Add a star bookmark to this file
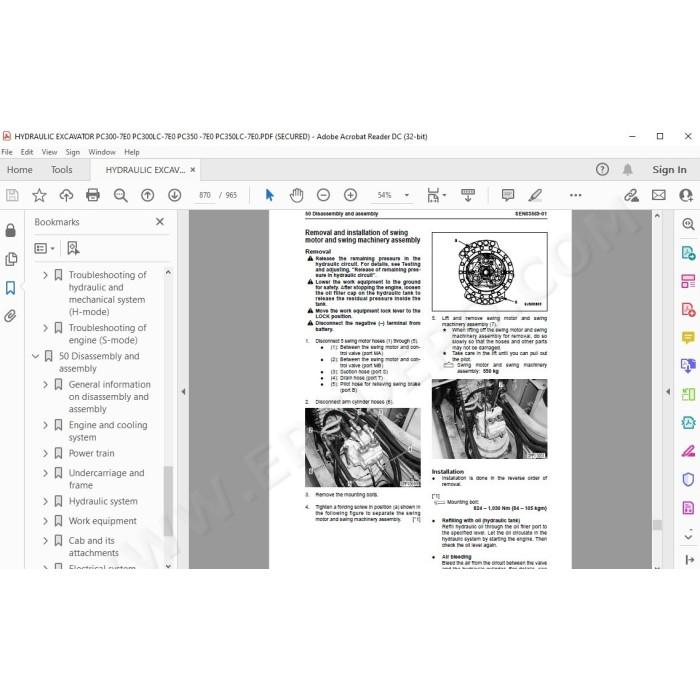The image size is (700, 700). [39, 195]
